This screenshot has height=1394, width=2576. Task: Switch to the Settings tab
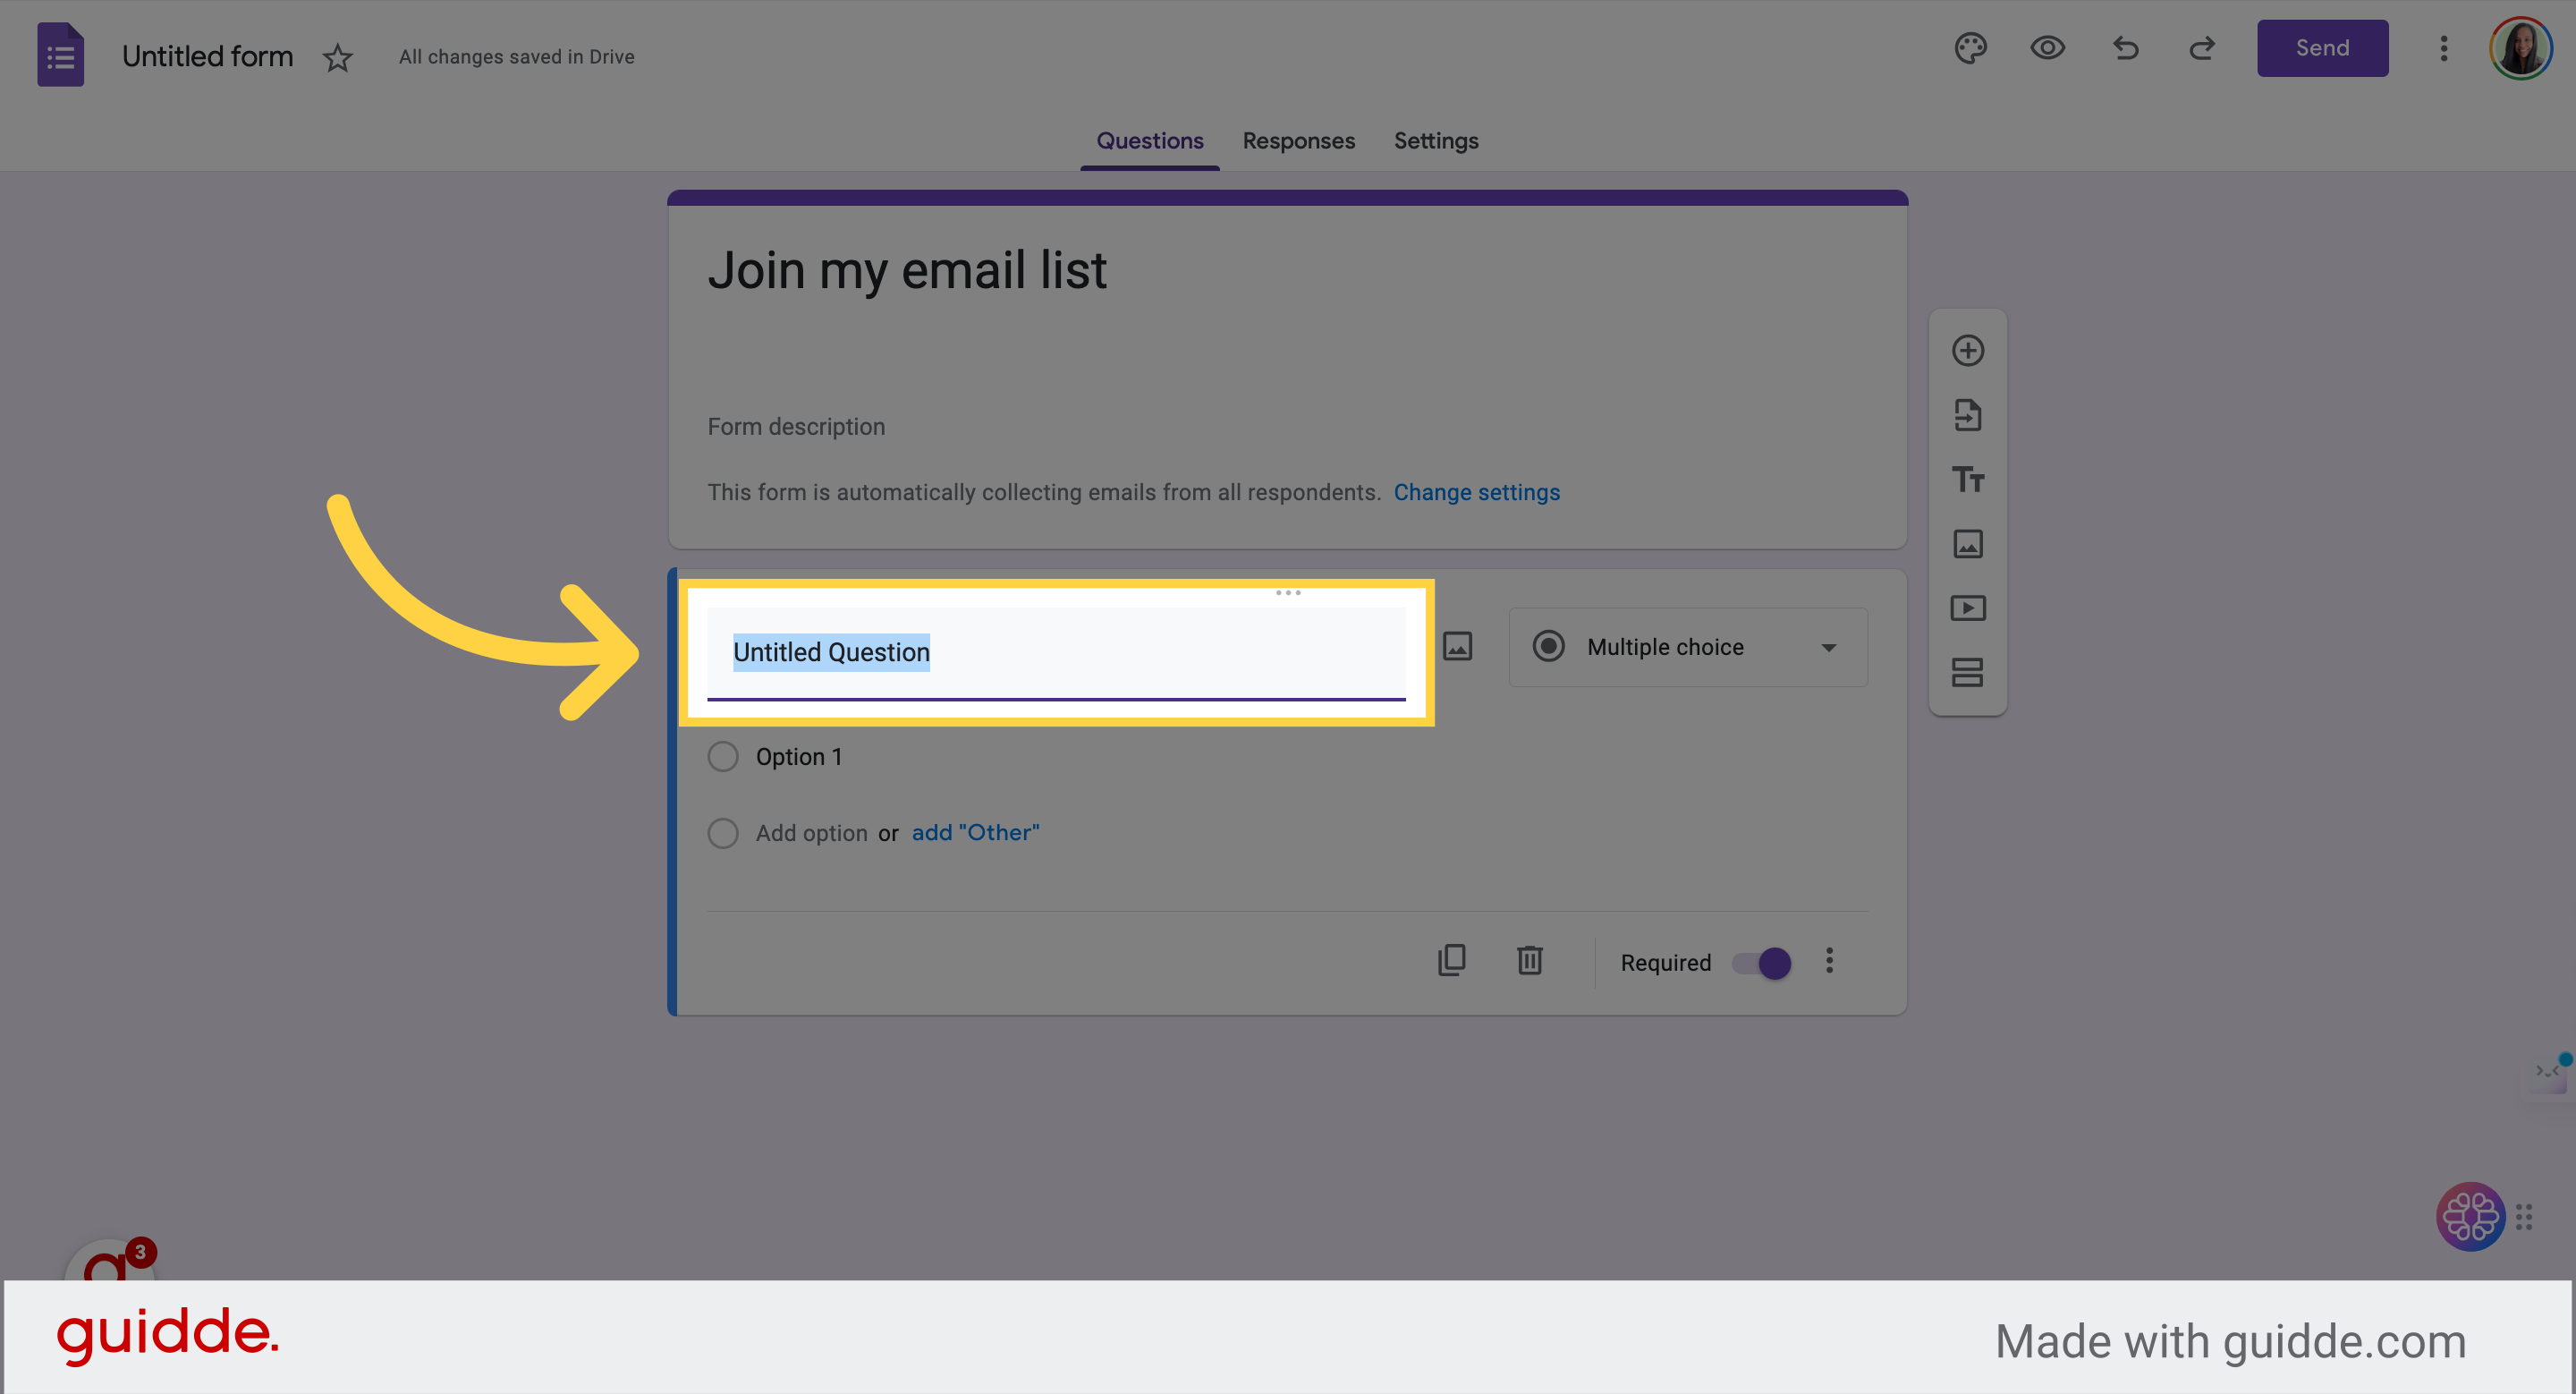[1436, 141]
